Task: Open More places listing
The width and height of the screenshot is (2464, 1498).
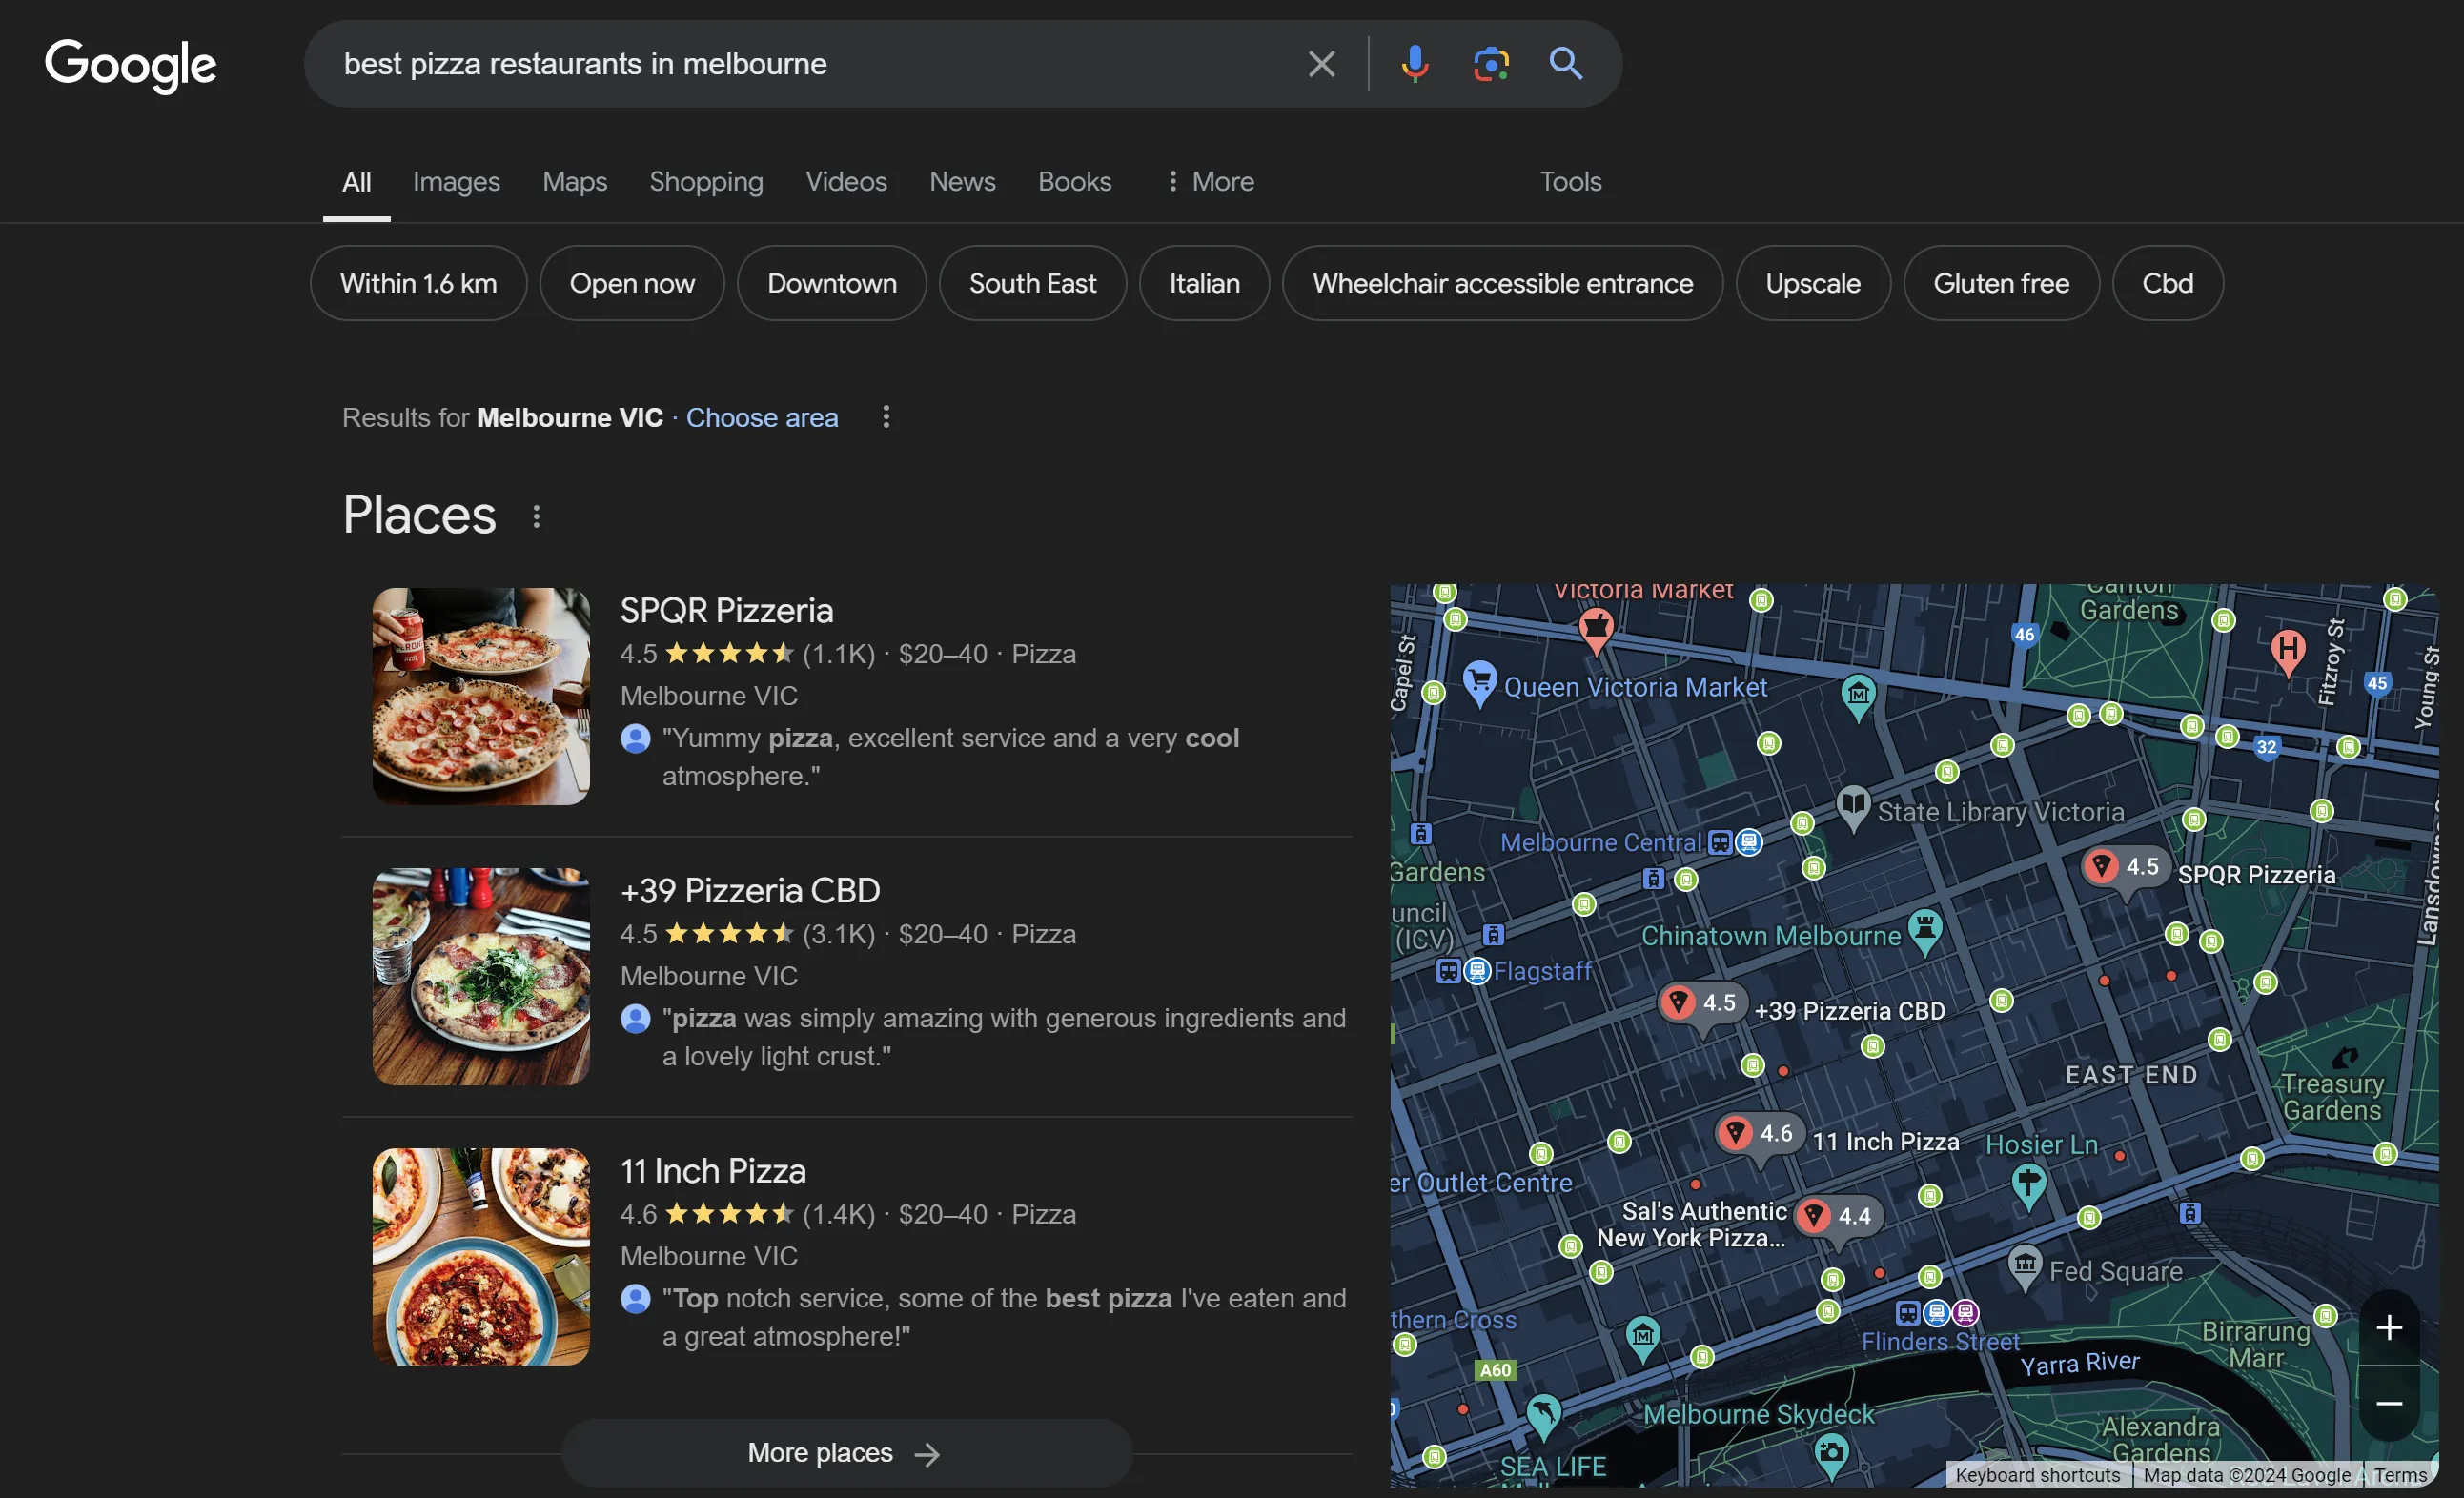Action: pos(846,1452)
